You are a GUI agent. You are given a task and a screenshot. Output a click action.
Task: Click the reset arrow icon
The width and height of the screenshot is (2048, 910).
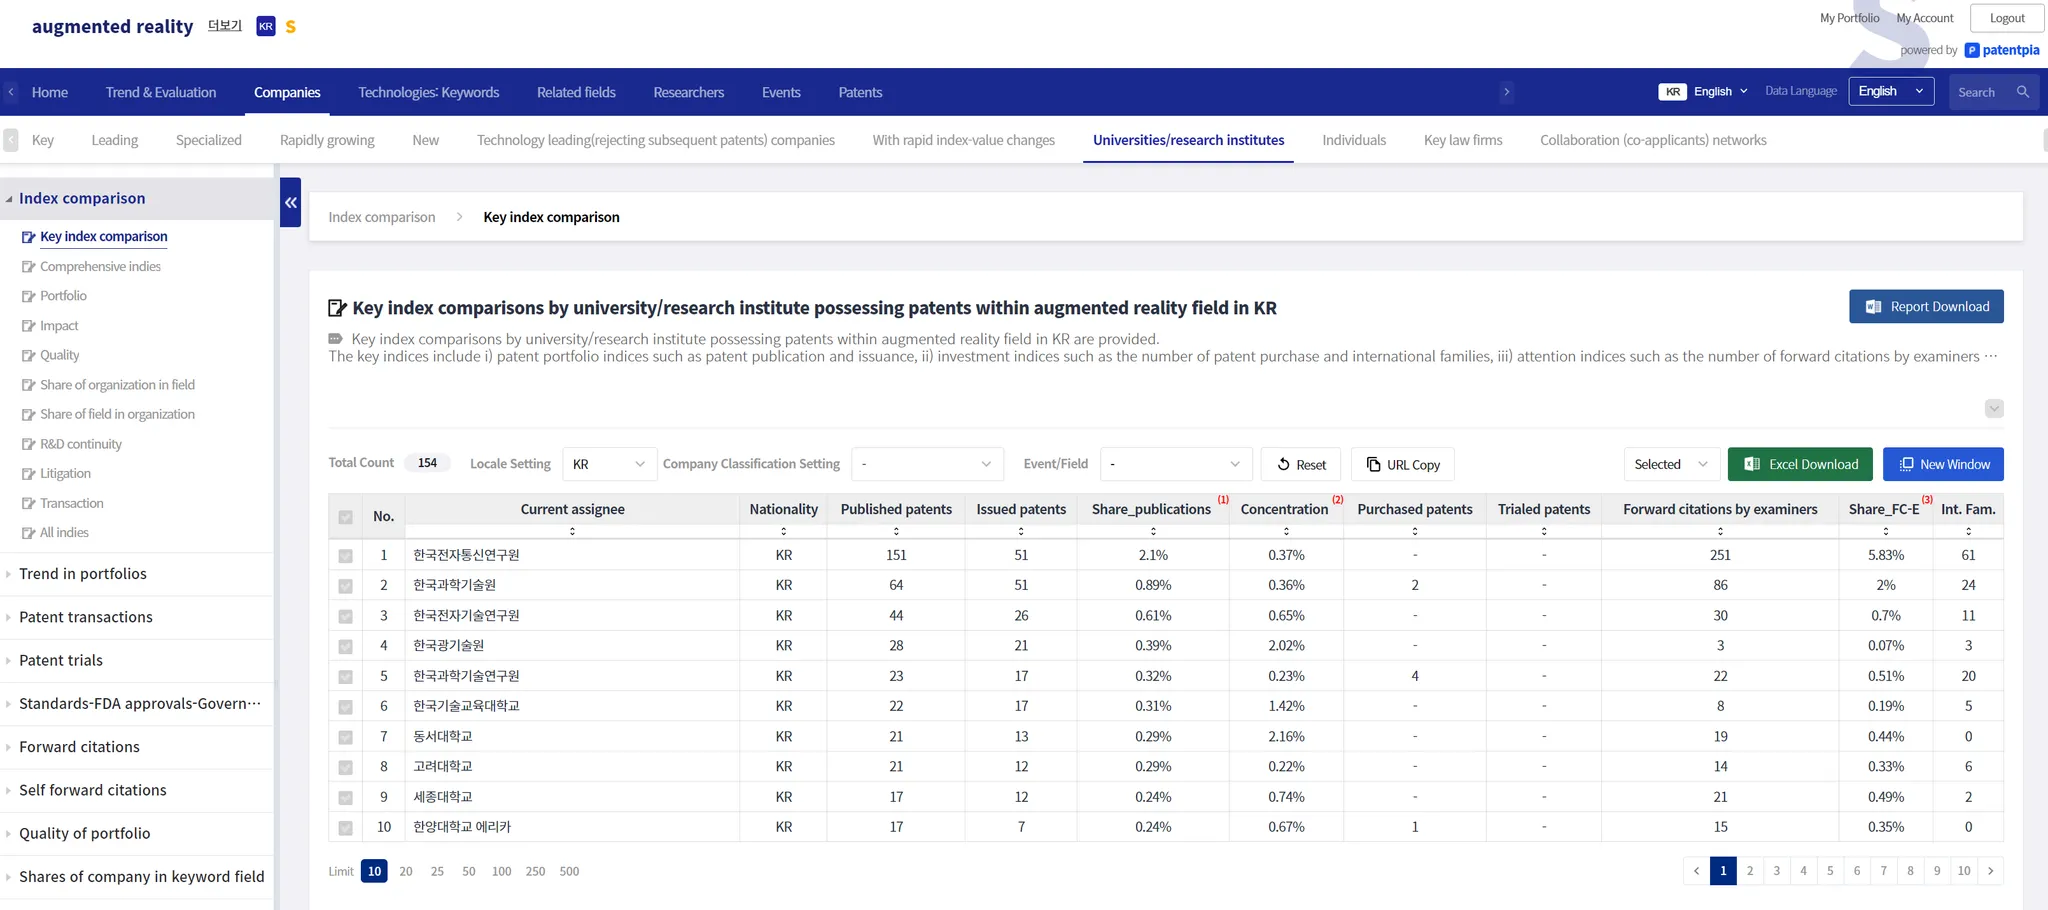(x=1283, y=464)
